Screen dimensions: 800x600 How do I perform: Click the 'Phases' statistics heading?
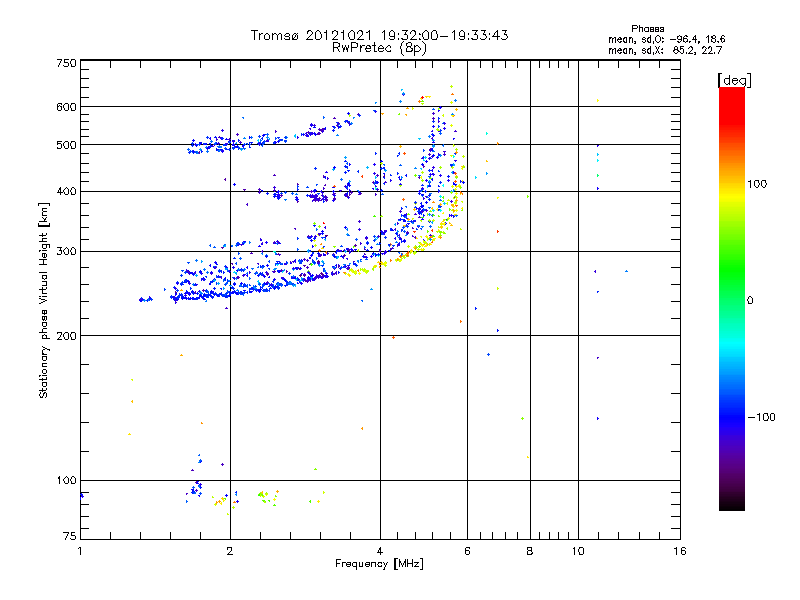click(647, 29)
